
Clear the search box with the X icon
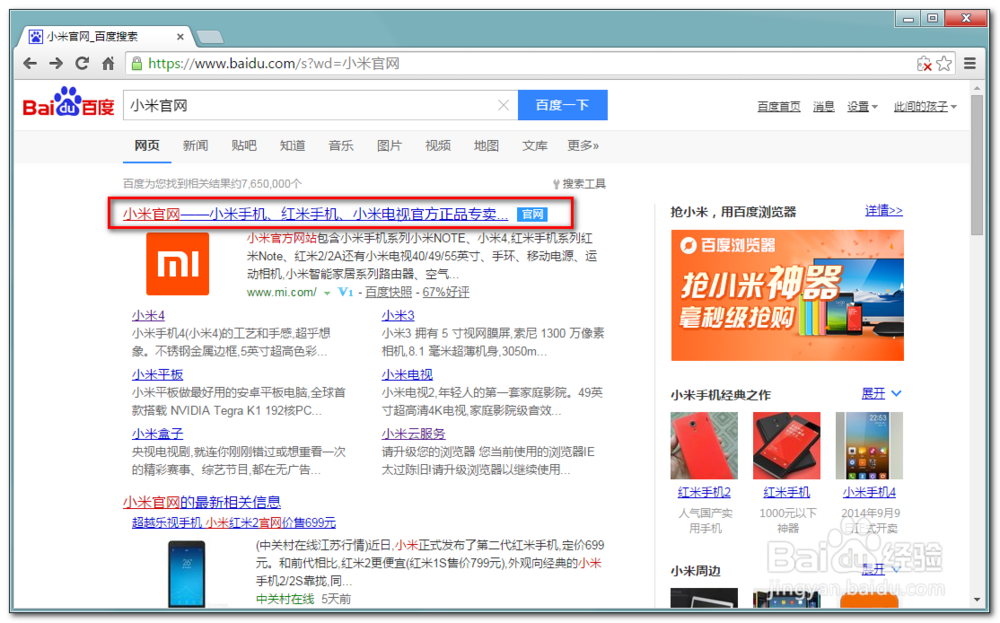[x=505, y=105]
